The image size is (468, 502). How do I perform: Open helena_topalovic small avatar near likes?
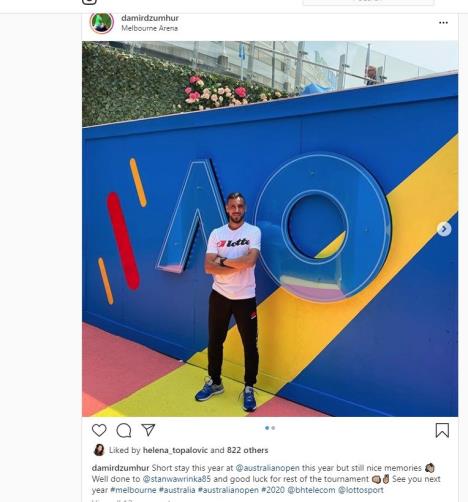coord(99,450)
